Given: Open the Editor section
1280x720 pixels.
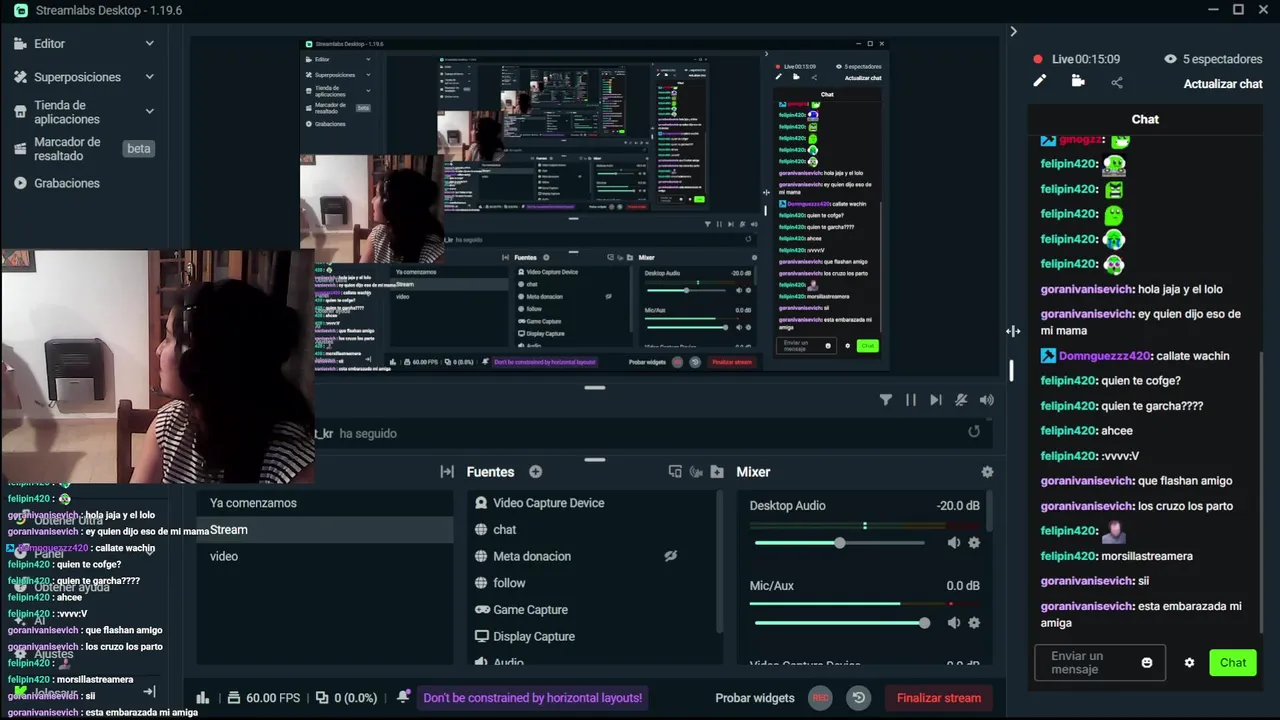Looking at the screenshot, I should (49, 44).
